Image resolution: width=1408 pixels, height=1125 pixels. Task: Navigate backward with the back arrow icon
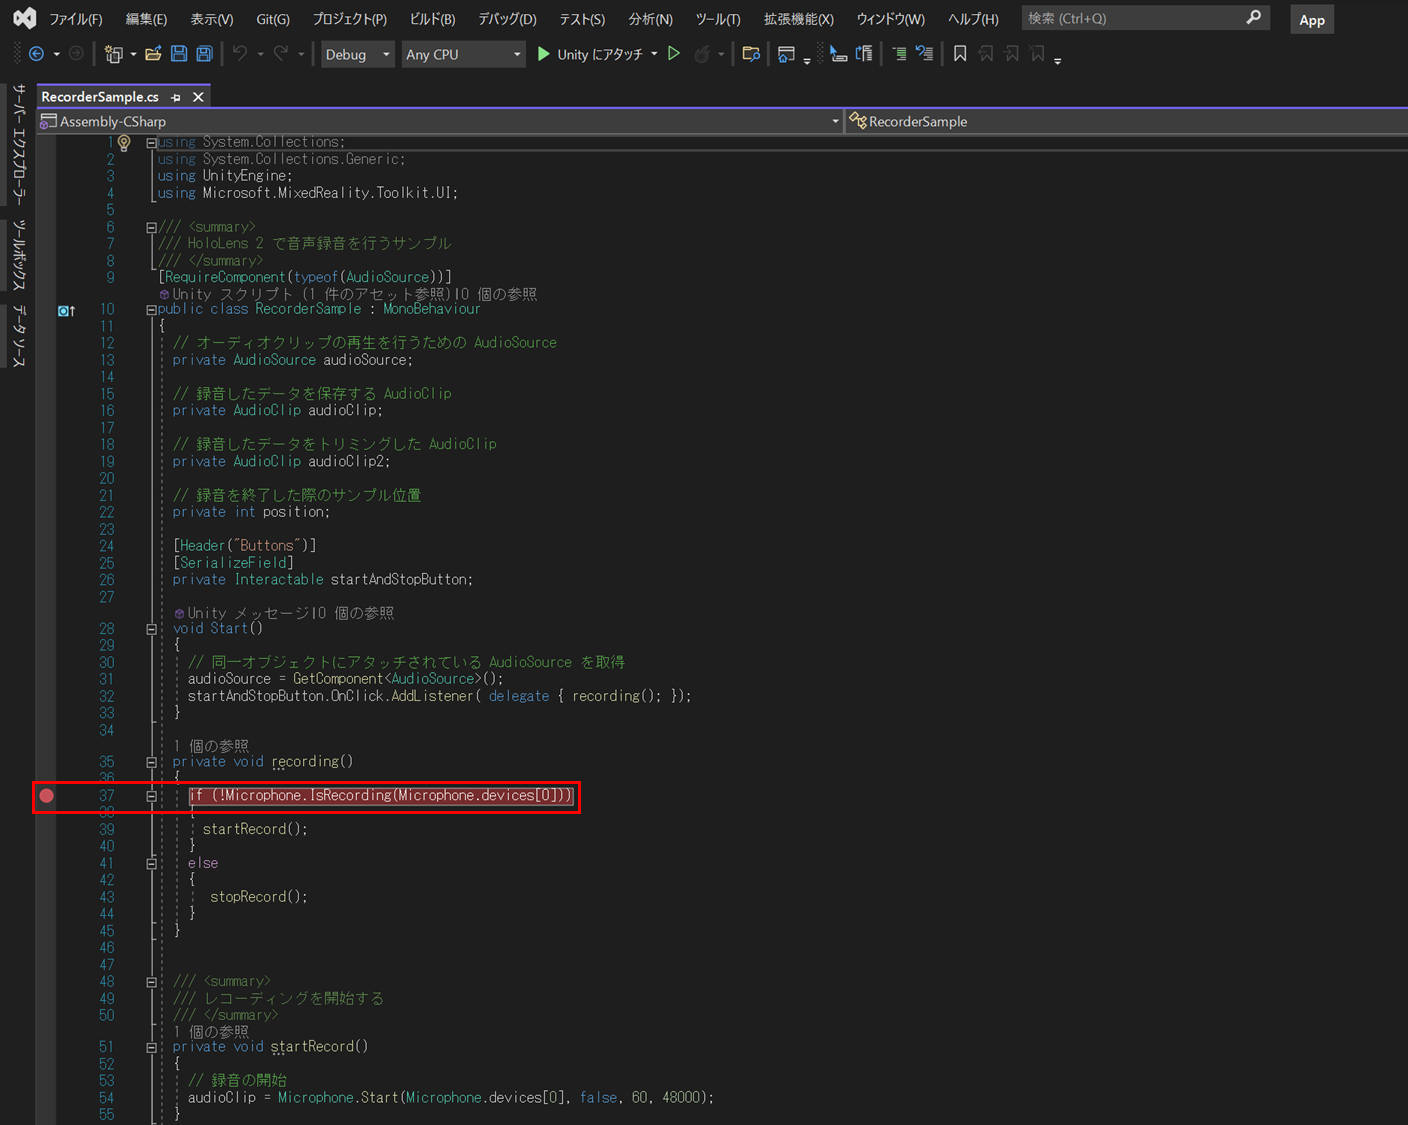coord(36,54)
